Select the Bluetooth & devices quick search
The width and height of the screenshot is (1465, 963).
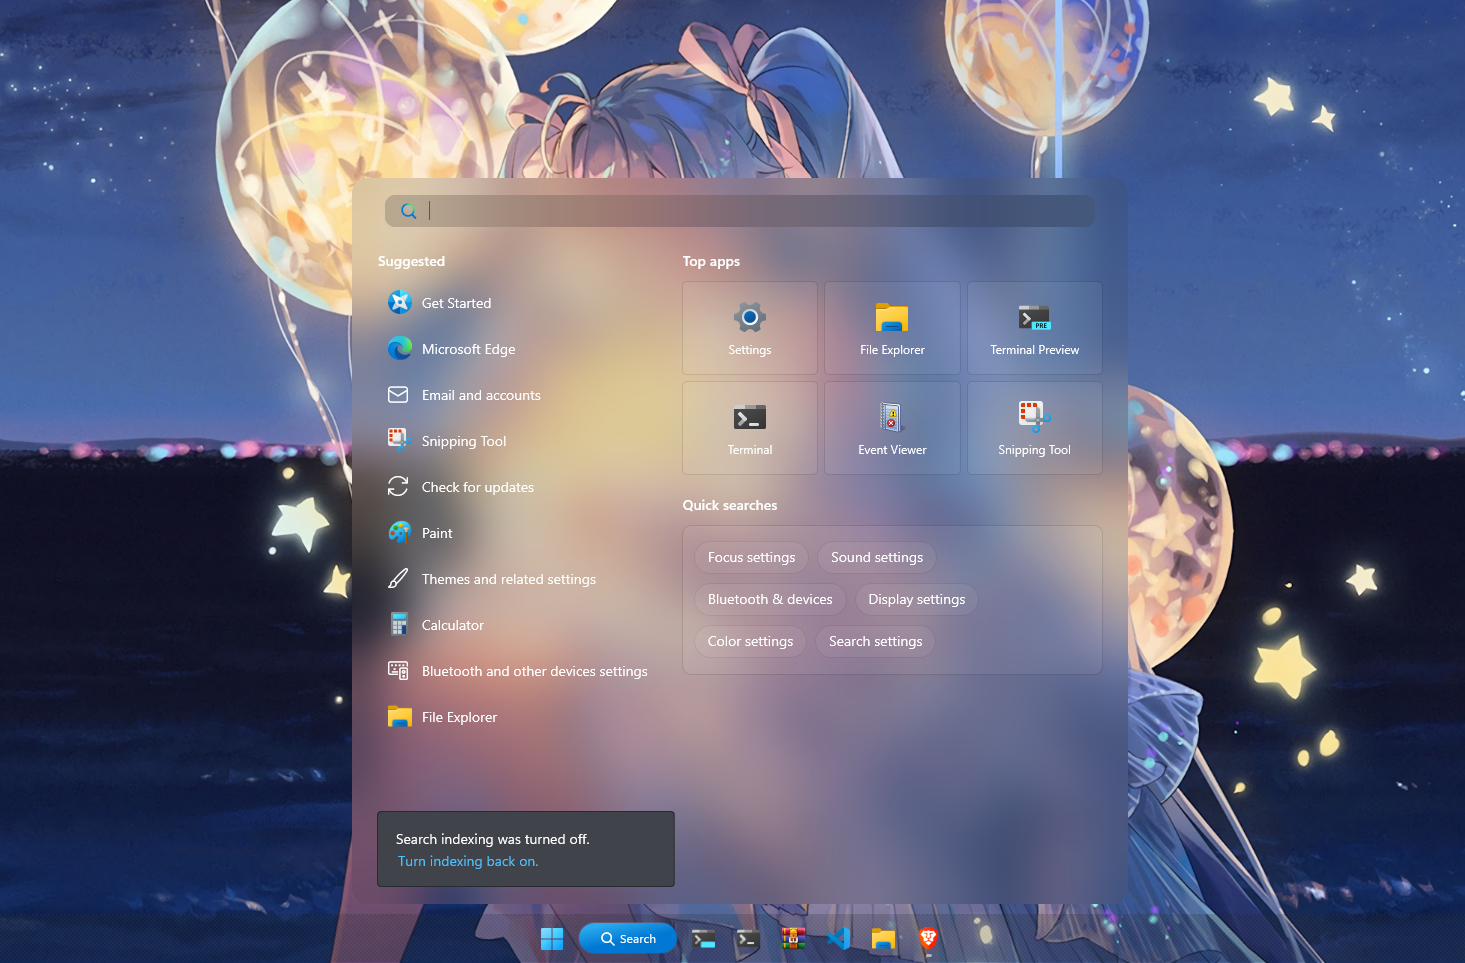[770, 599]
